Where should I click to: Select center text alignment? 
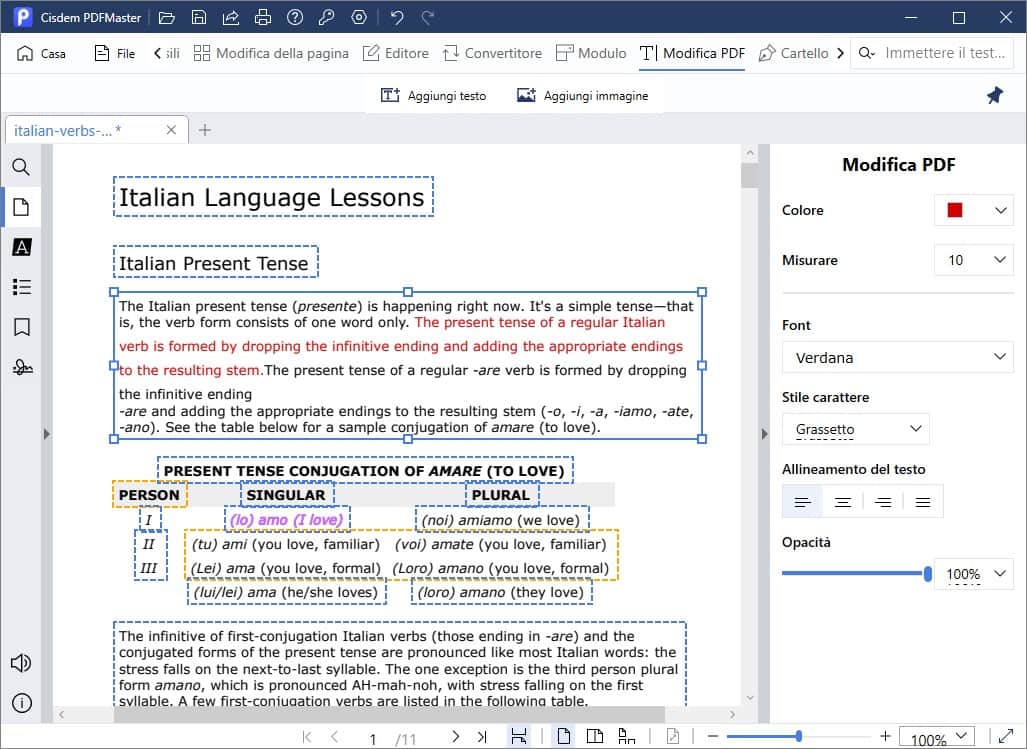tap(843, 502)
